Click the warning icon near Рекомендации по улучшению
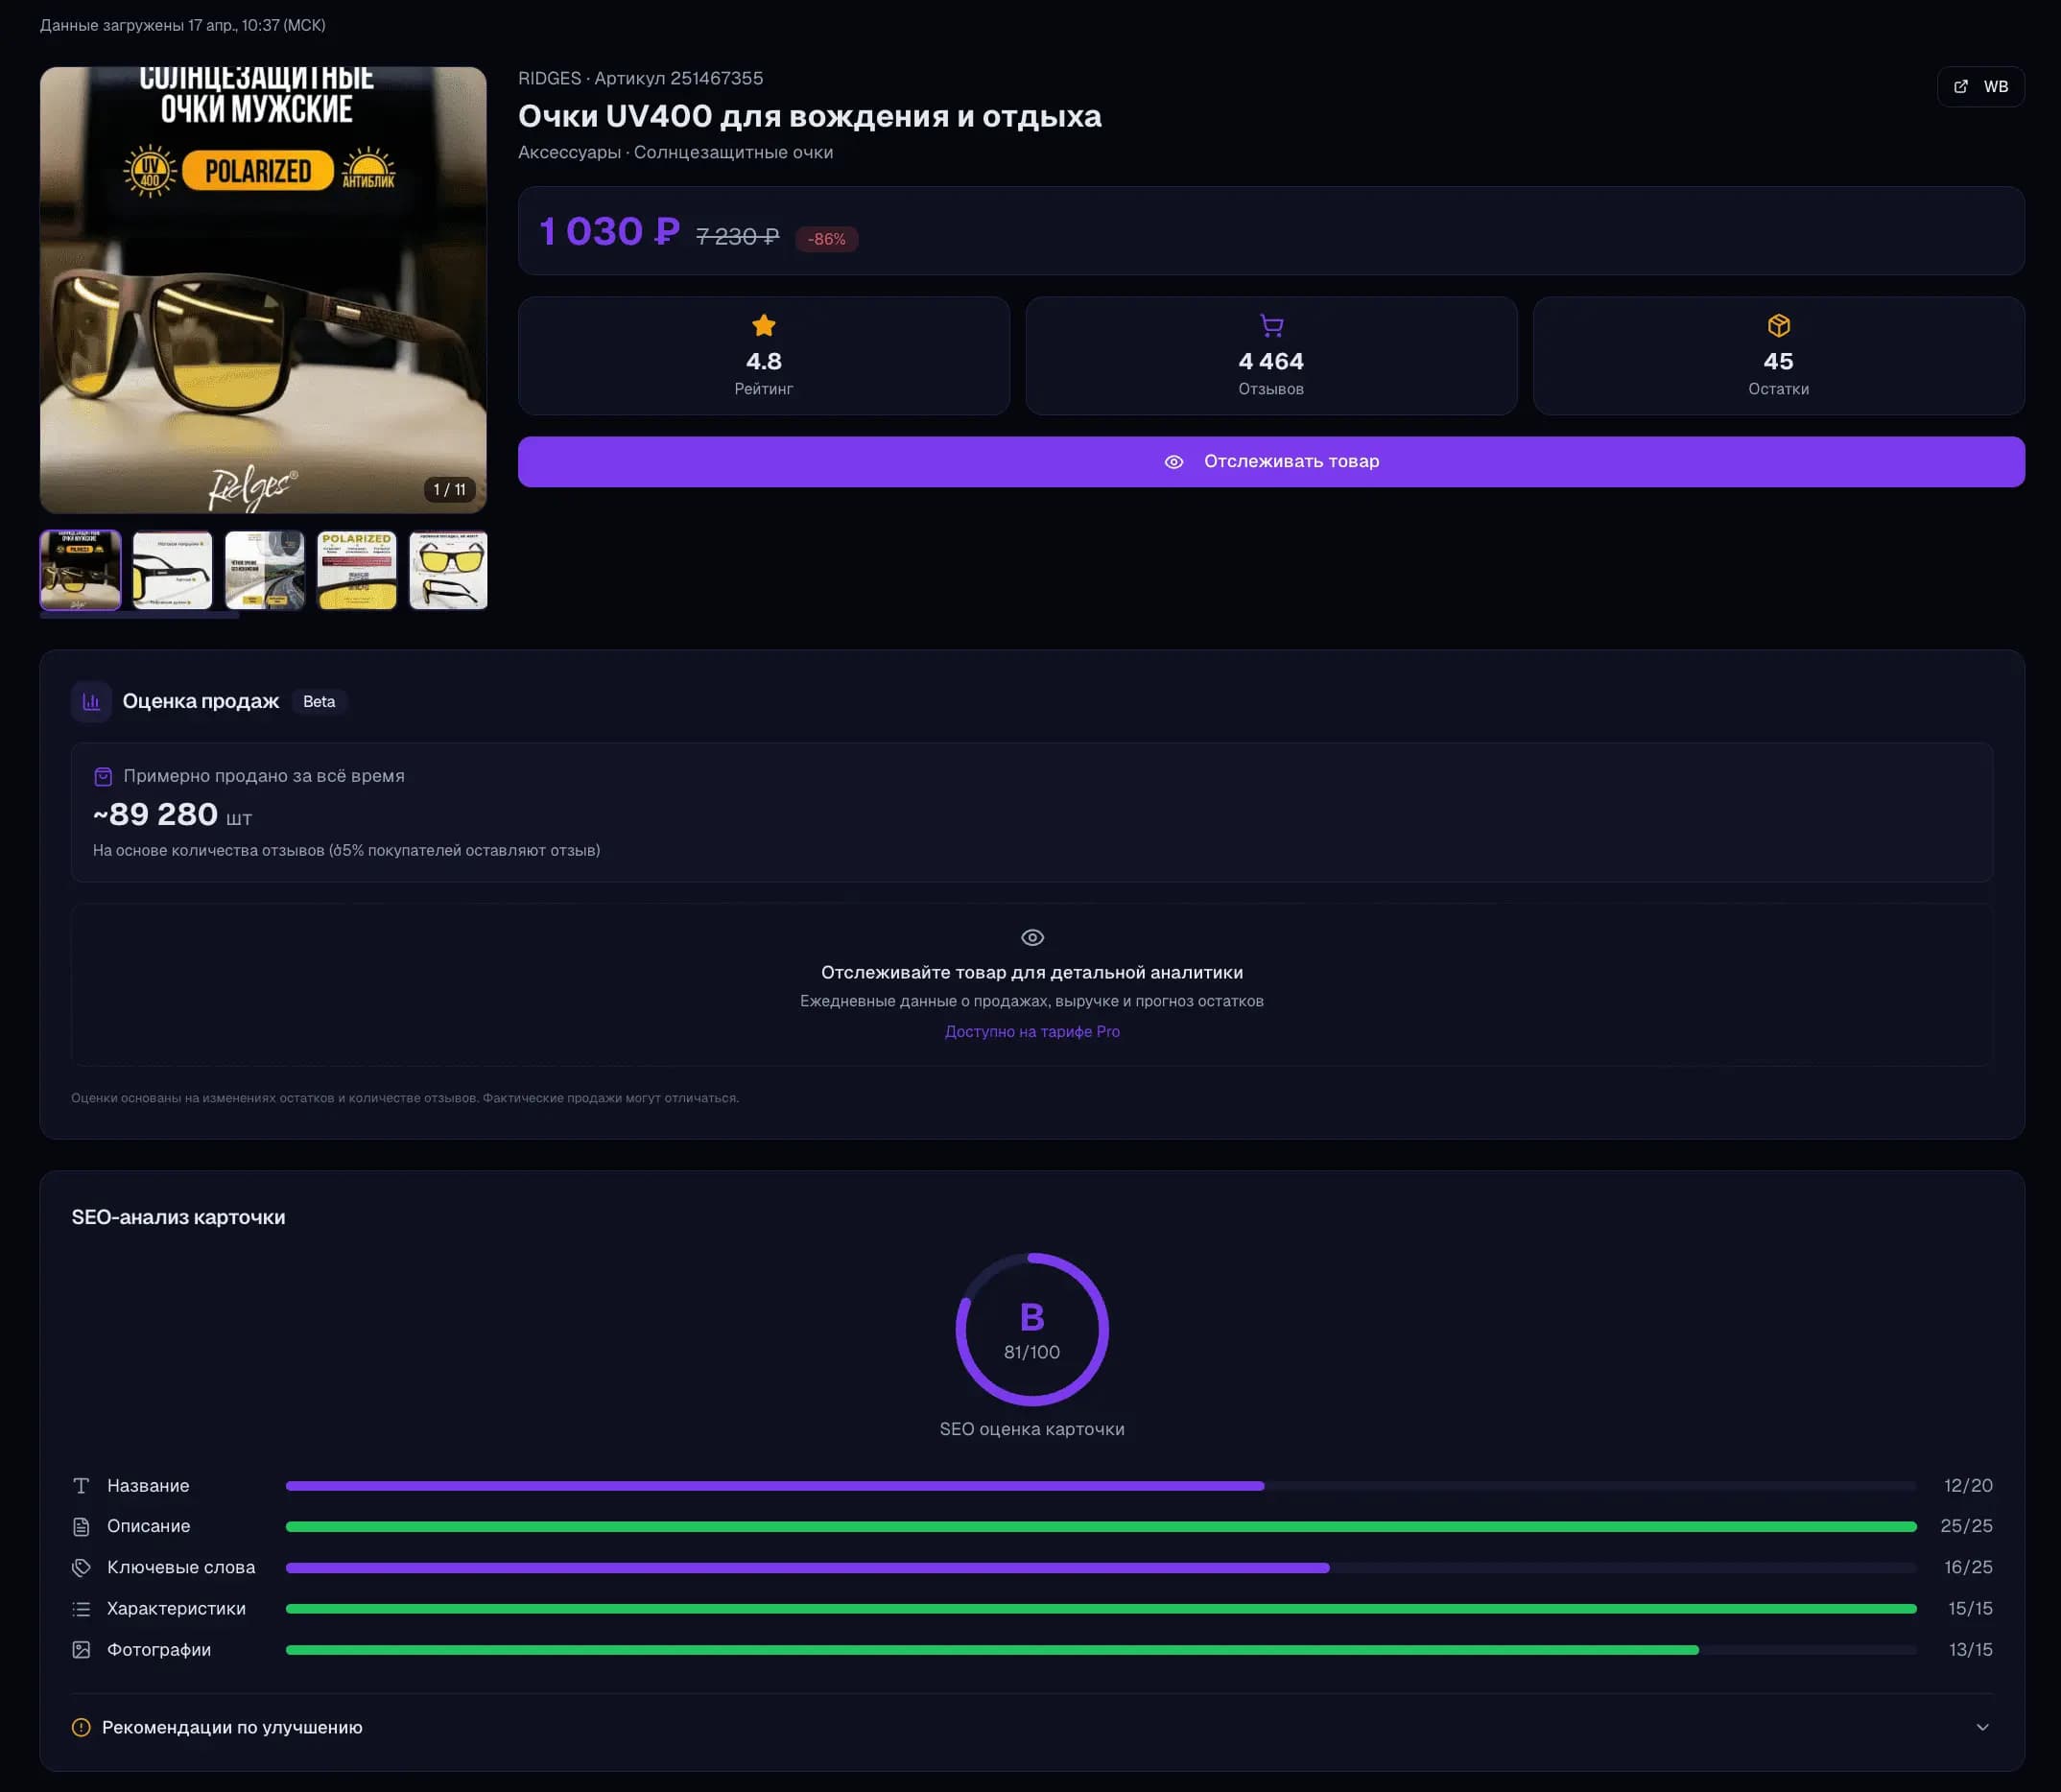Image resolution: width=2061 pixels, height=1792 pixels. click(80, 1727)
